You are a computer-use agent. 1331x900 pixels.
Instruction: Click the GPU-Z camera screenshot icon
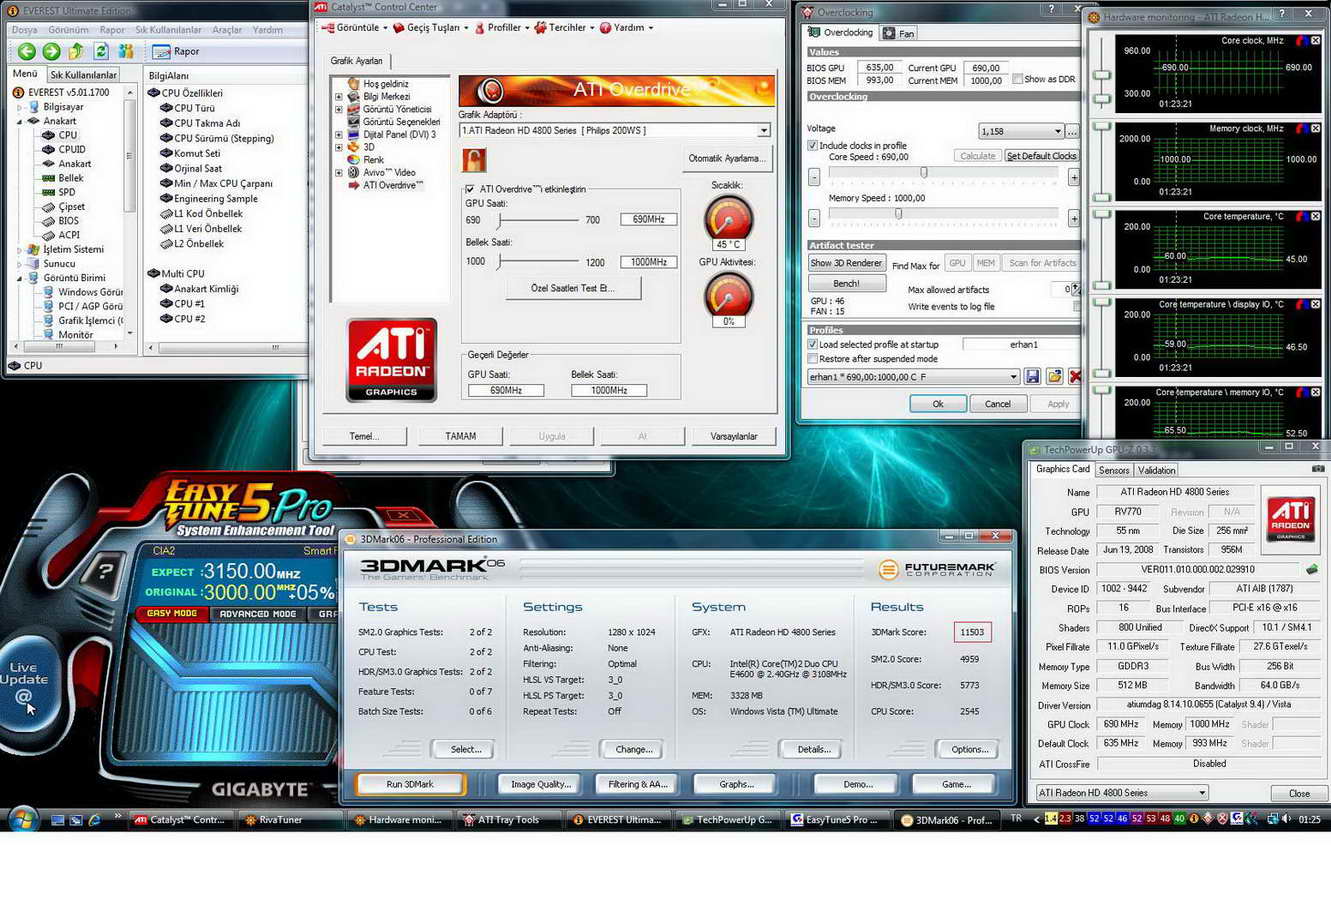1317,468
